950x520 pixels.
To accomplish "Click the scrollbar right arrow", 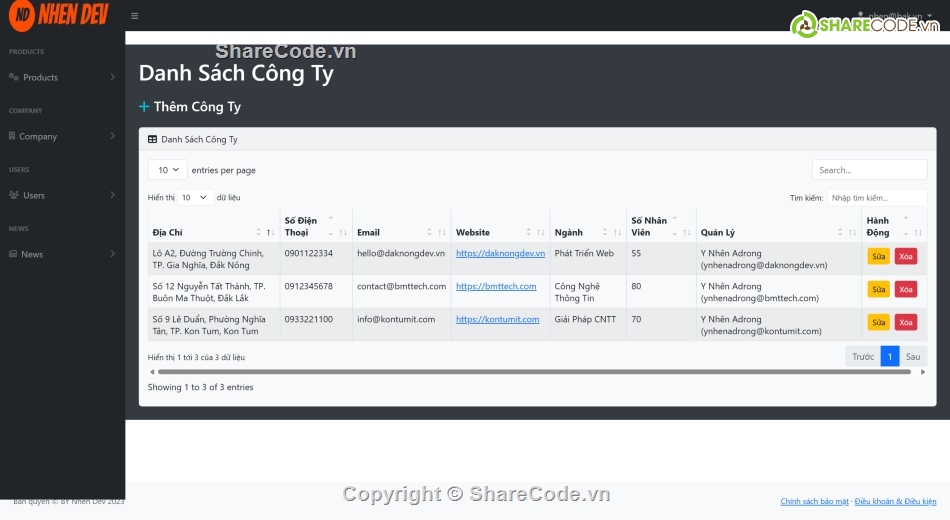I will click(x=923, y=372).
